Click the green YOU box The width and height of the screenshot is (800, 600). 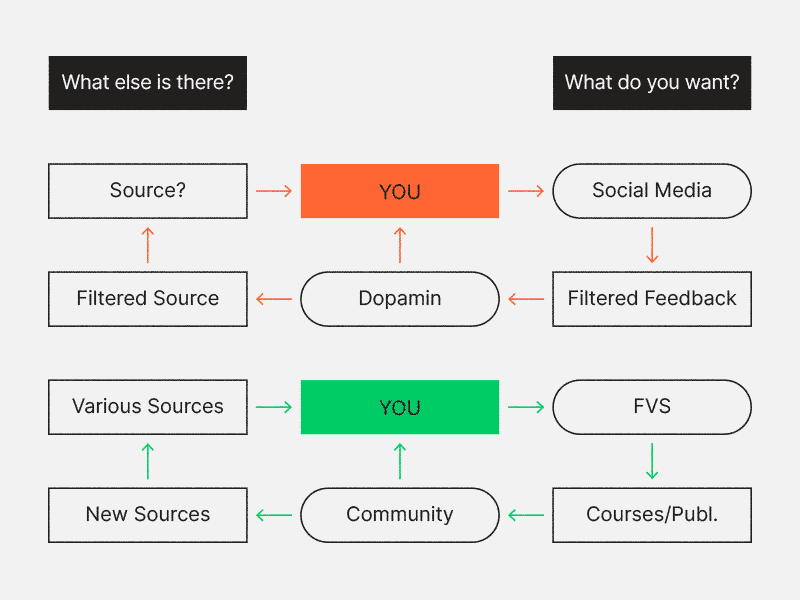[x=399, y=407]
